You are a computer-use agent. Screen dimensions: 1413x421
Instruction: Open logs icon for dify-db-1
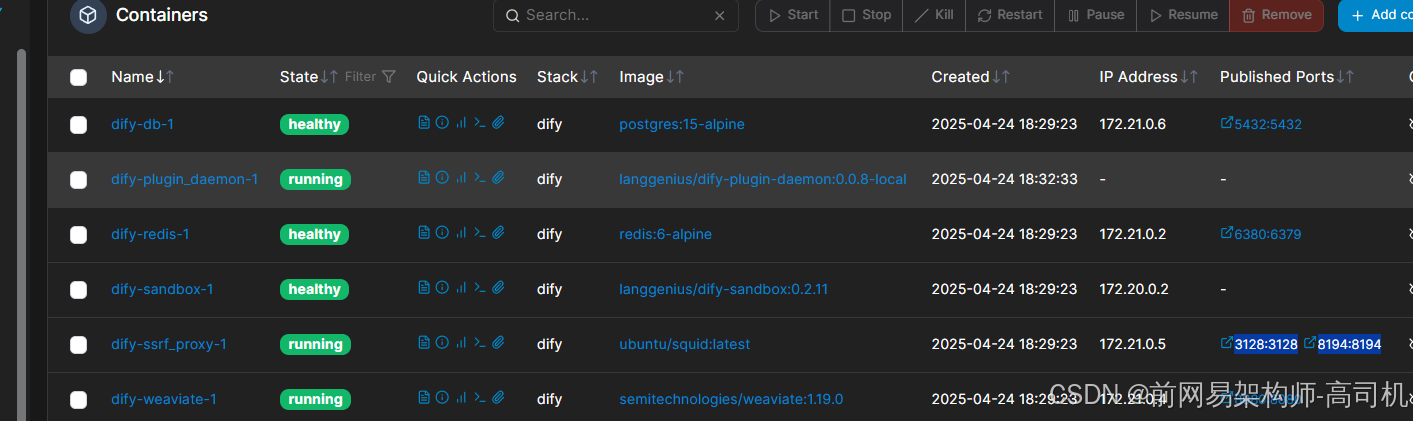point(424,123)
